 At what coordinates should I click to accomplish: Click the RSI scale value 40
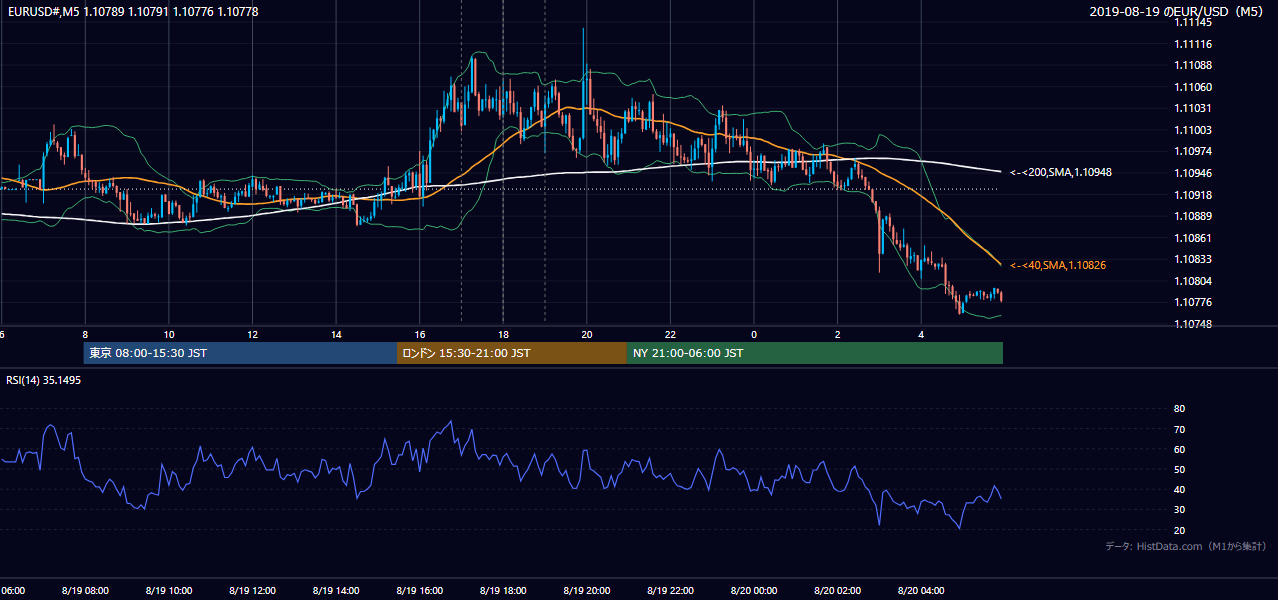coord(1179,489)
